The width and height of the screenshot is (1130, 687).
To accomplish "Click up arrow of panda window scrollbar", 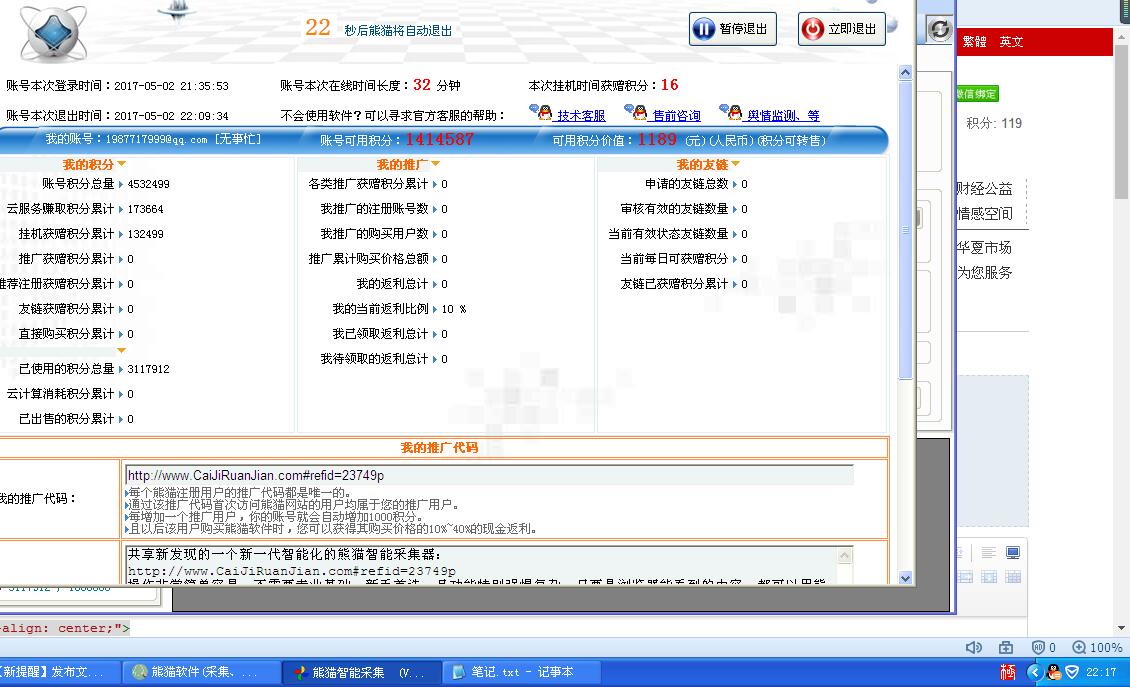I will click(906, 72).
